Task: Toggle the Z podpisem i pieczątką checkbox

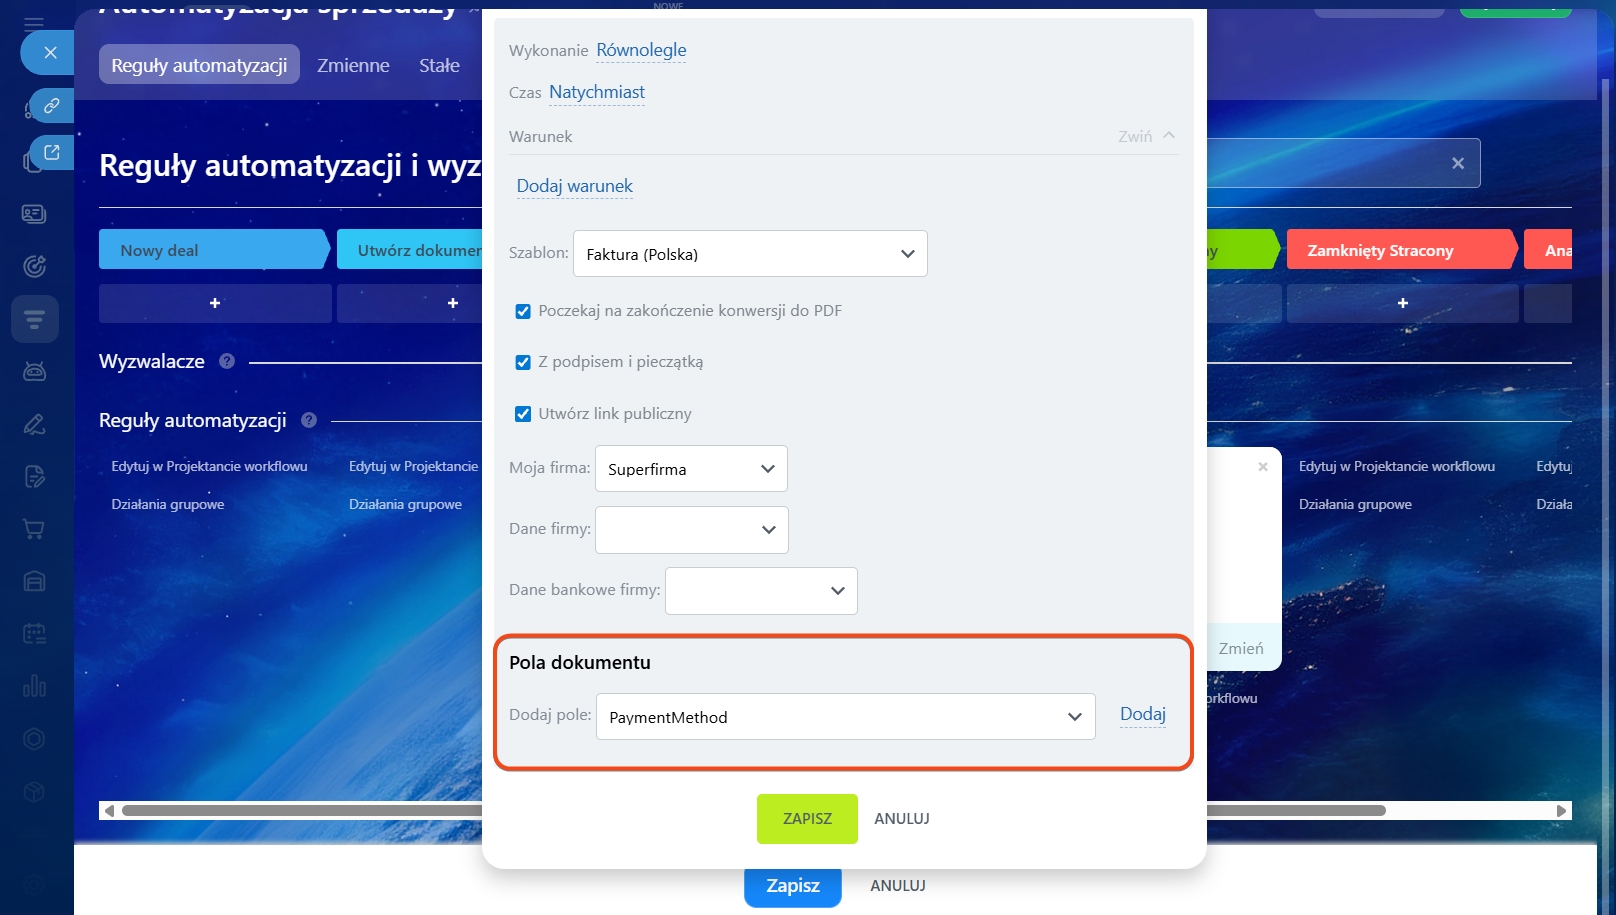Action: point(523,362)
